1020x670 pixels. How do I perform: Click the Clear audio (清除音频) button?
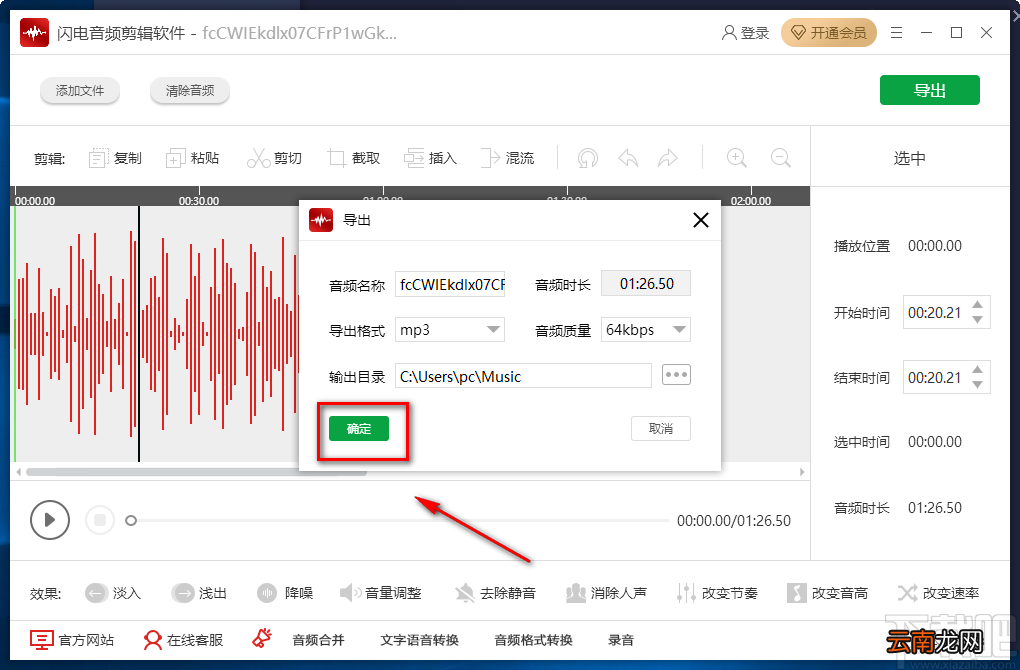click(x=190, y=90)
